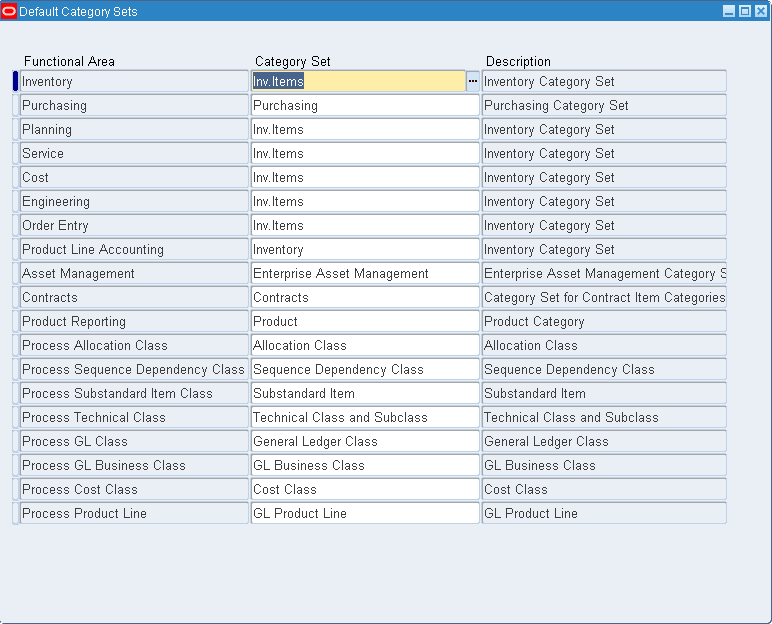Click Process Substandard Item Class functional area
This screenshot has height=624, width=772.
click(x=134, y=394)
